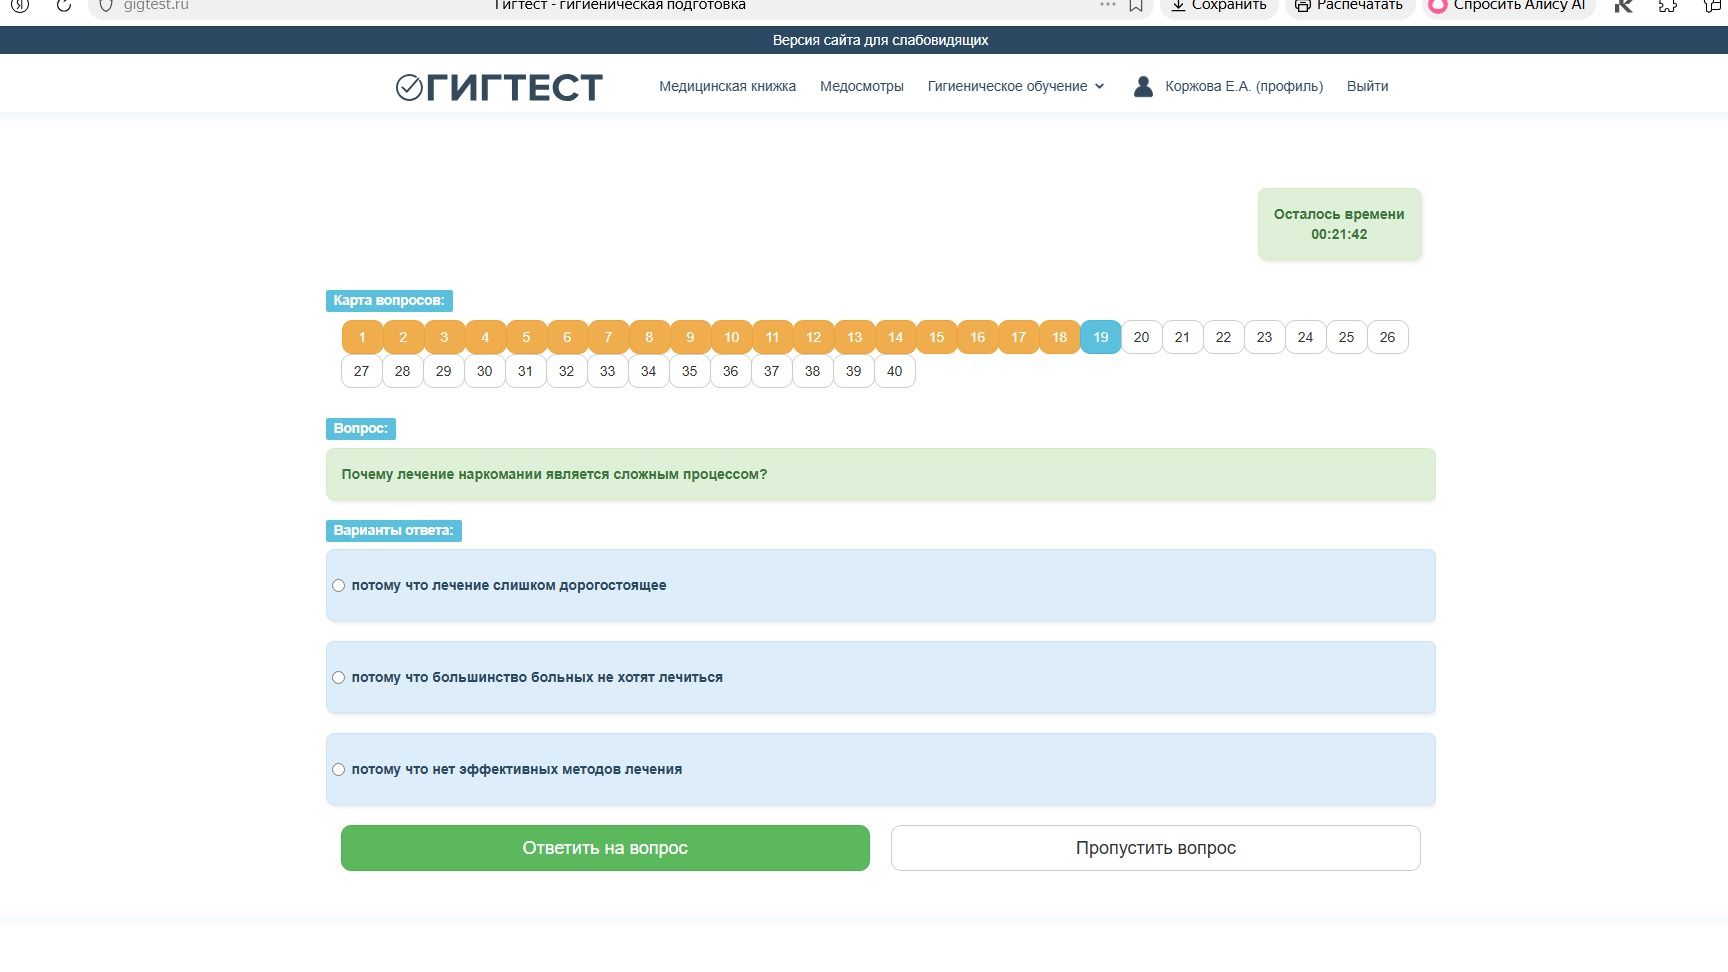Screen dimensions: 1728x972
Task: Select question 27 in the question map
Action: point(361,371)
